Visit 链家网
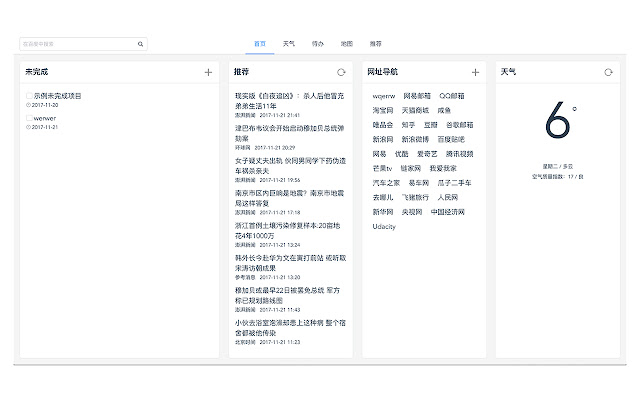Image resolution: width=640 pixels, height=400 pixels. [x=411, y=168]
